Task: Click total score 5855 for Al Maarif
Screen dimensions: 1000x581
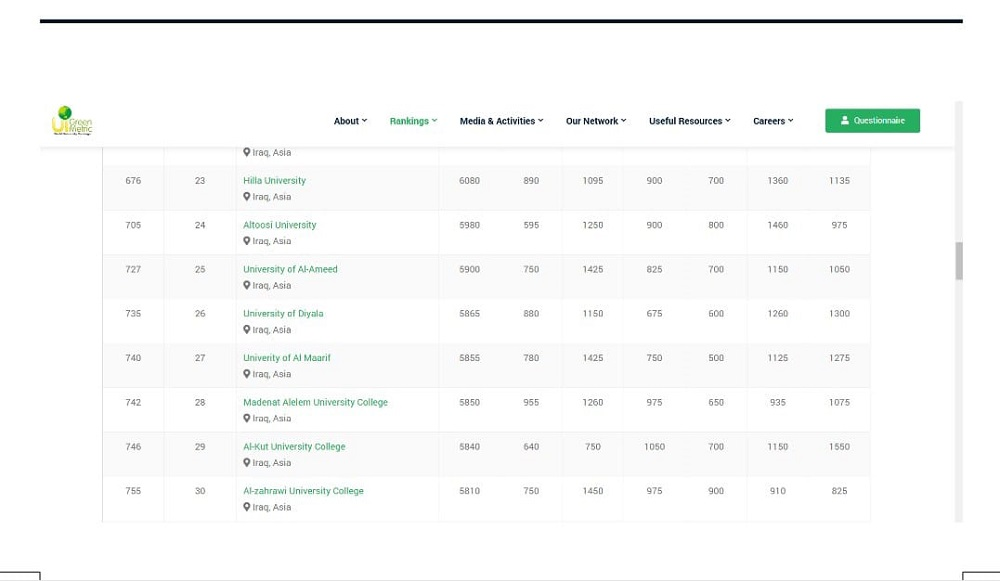Action: (469, 358)
